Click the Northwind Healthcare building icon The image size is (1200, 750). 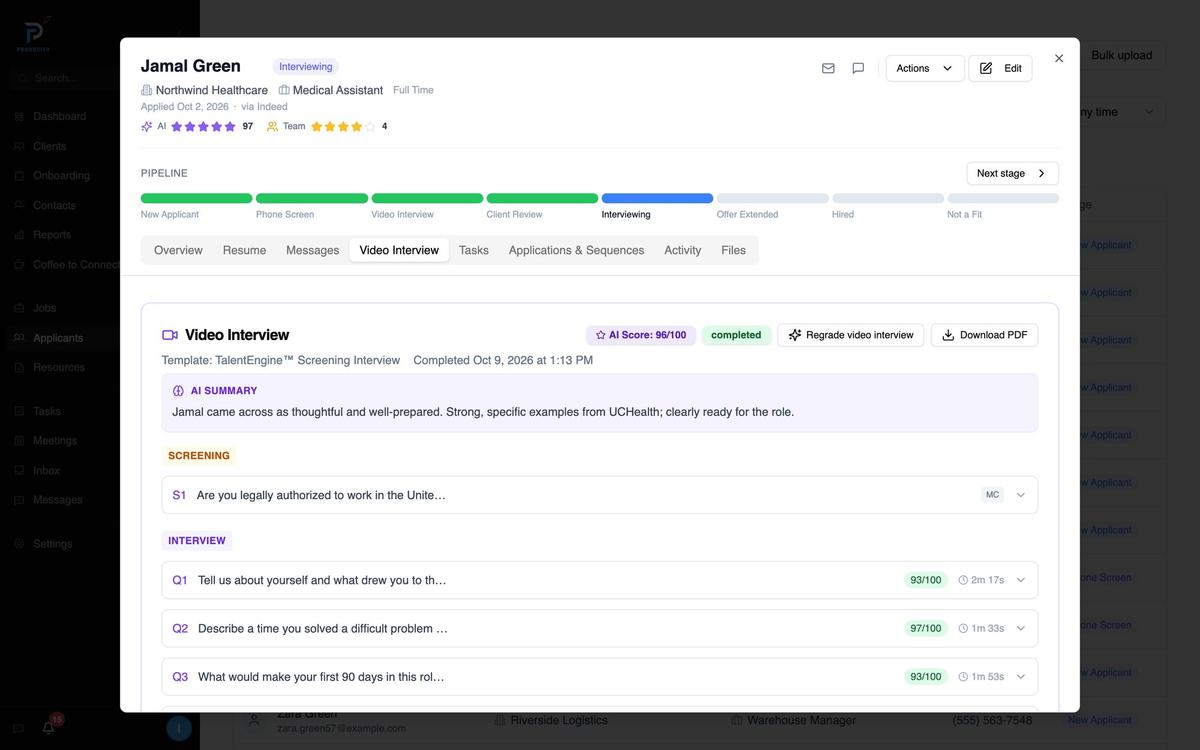point(147,90)
